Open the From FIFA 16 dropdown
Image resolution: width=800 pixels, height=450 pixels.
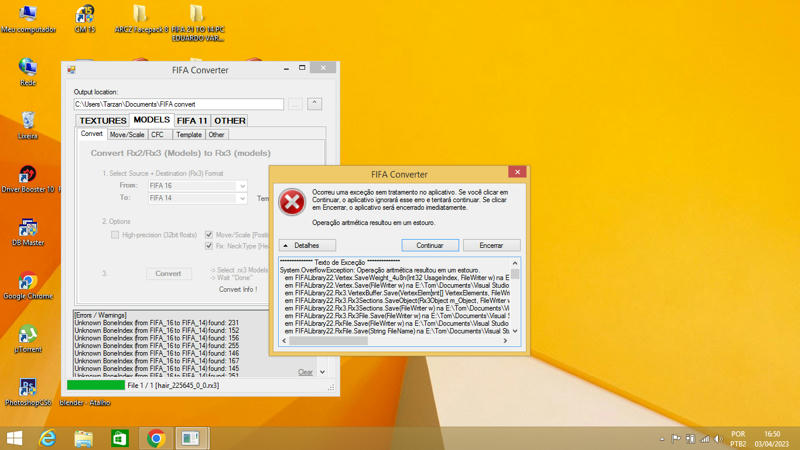click(197, 186)
